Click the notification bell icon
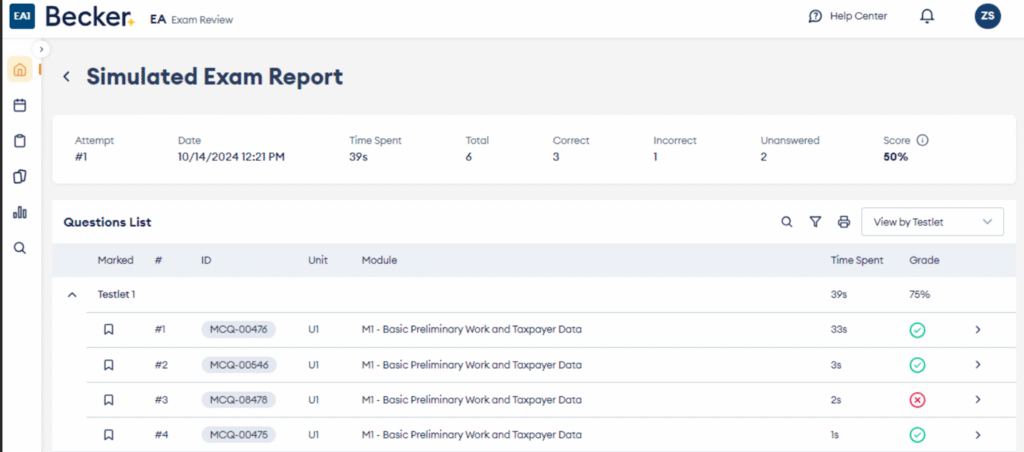Screen dimensions: 1024x452 (x=927, y=16)
